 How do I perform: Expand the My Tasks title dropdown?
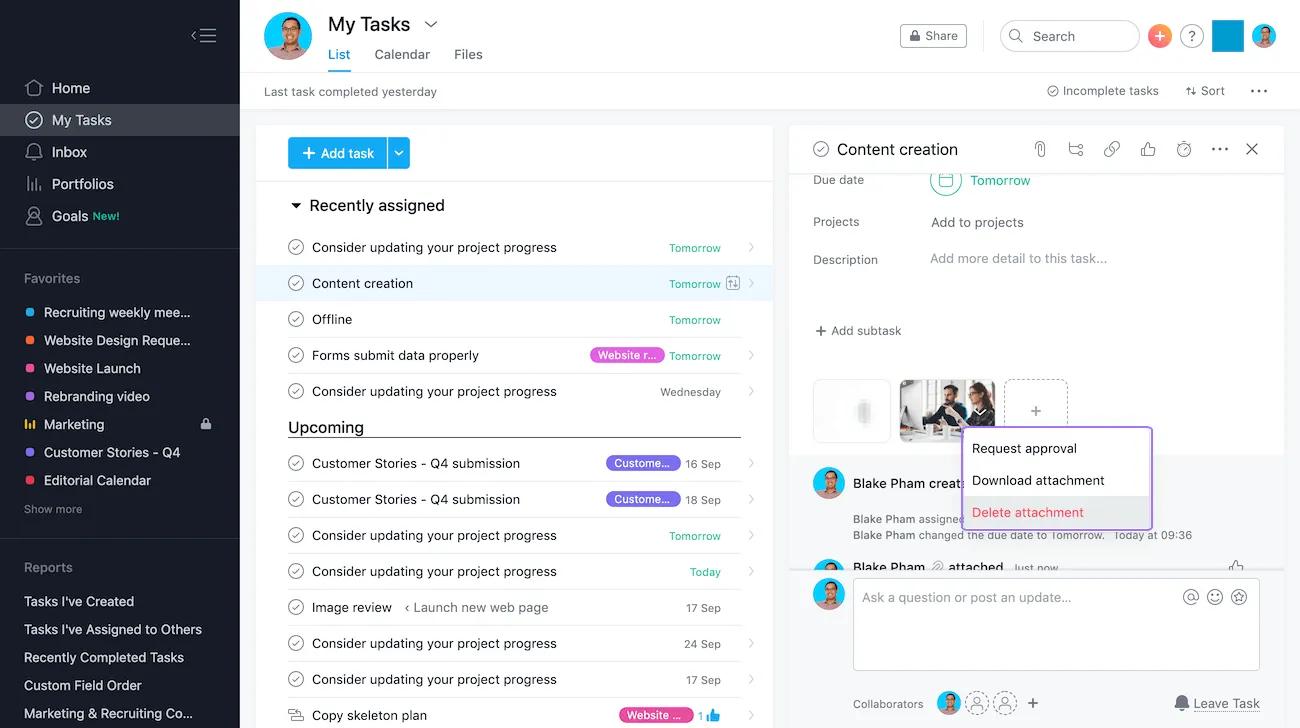(x=430, y=23)
